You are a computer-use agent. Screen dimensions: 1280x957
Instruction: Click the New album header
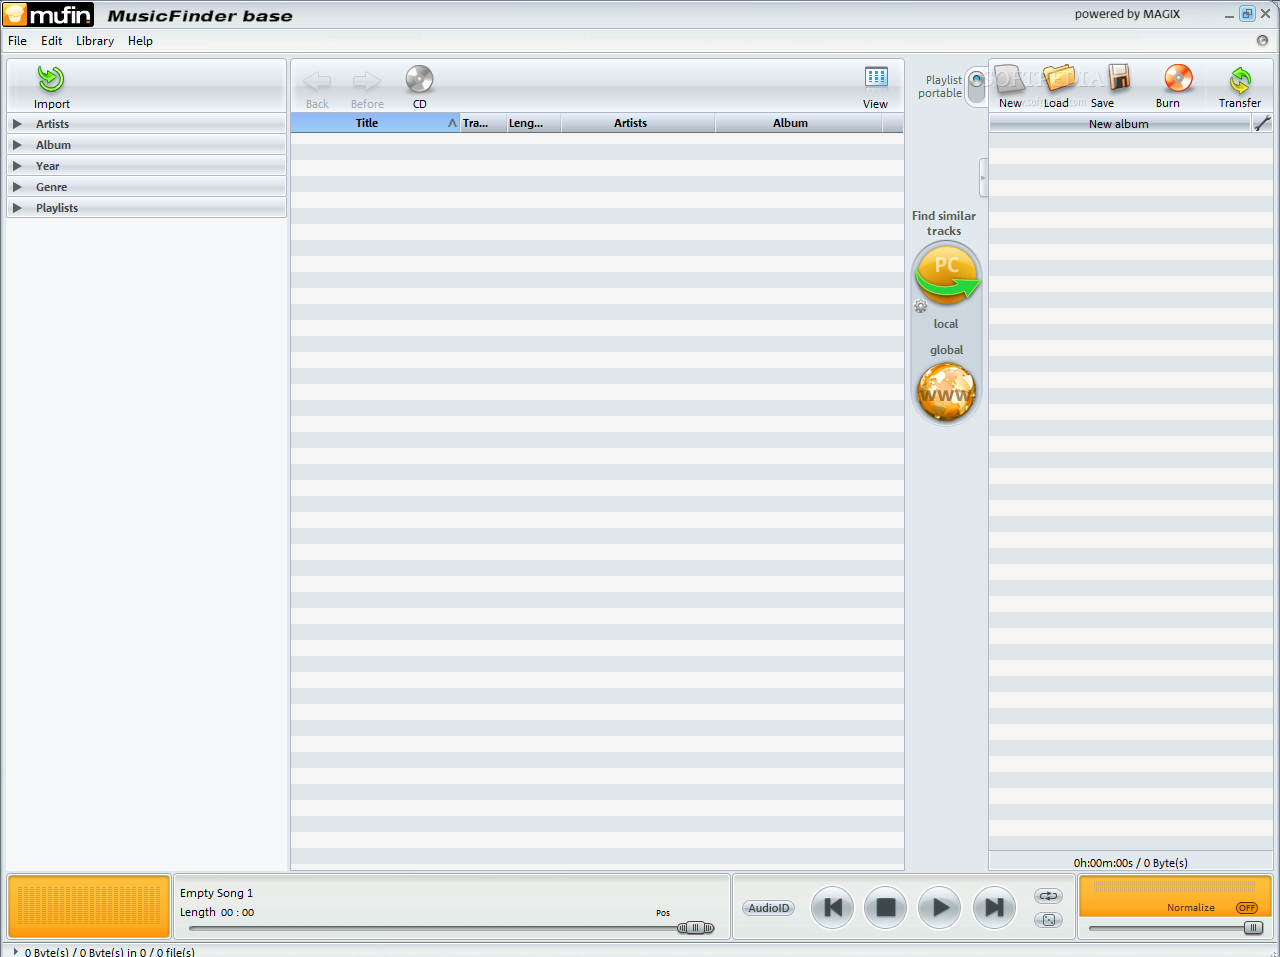(1119, 124)
